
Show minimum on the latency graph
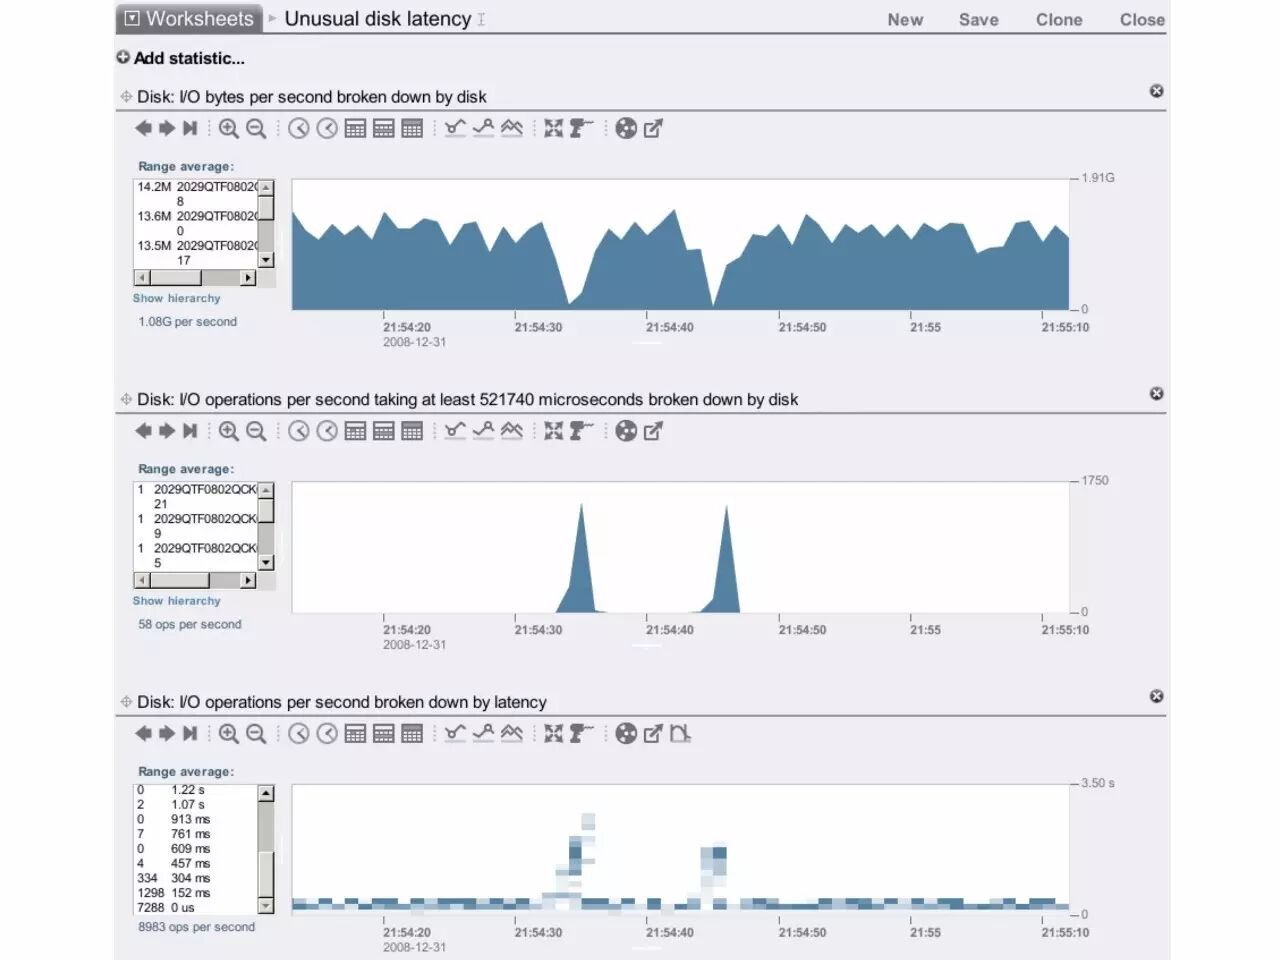455,734
